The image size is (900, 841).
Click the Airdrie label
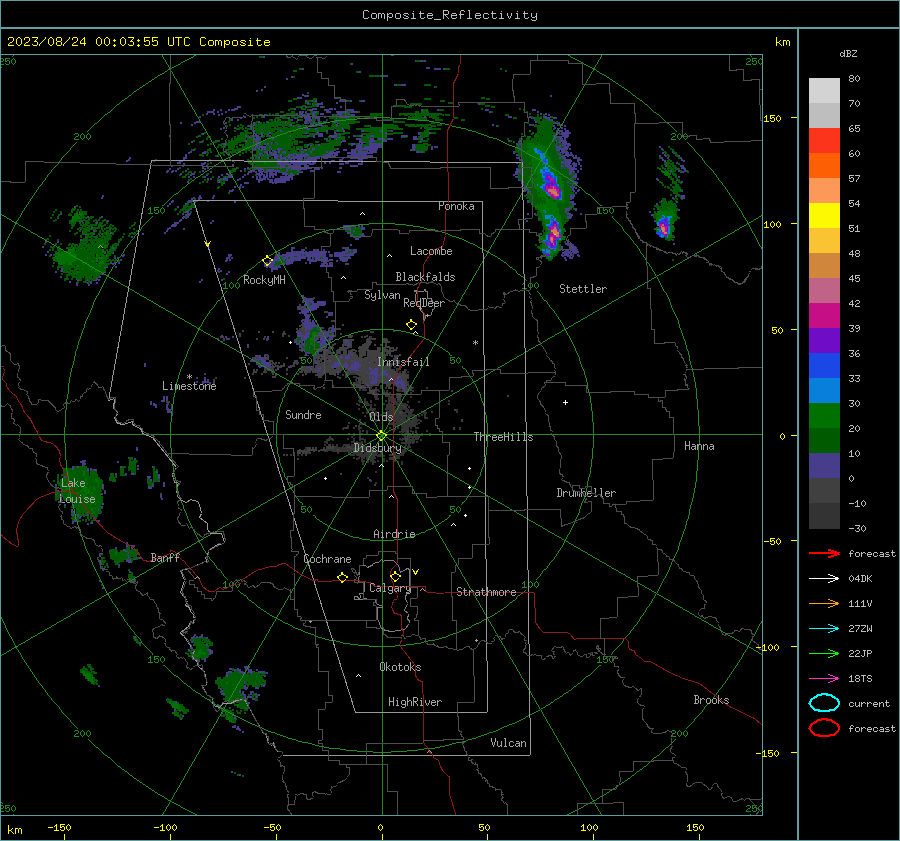click(394, 534)
